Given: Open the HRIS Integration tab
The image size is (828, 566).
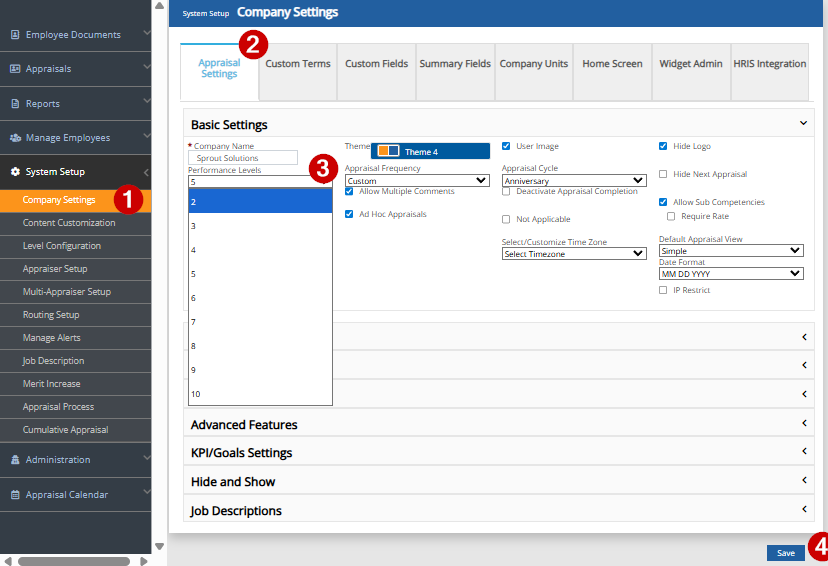Looking at the screenshot, I should (x=769, y=64).
